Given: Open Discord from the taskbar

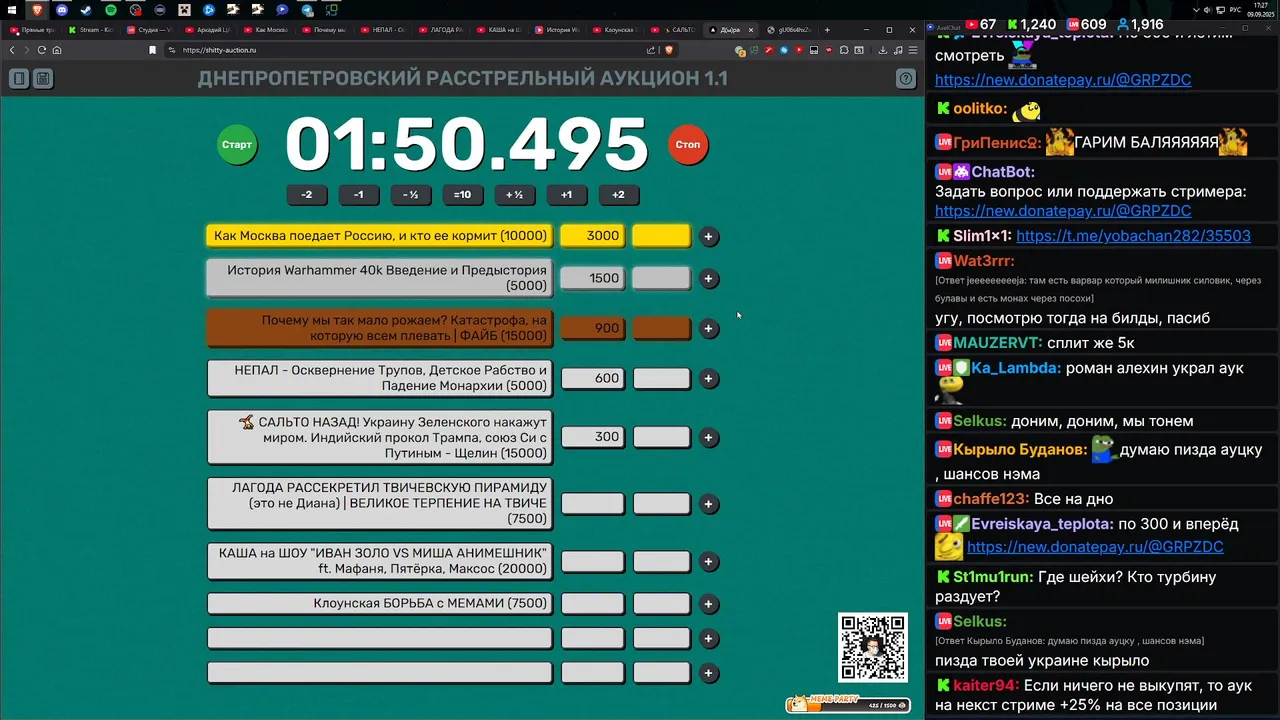Looking at the screenshot, I should (x=62, y=10).
